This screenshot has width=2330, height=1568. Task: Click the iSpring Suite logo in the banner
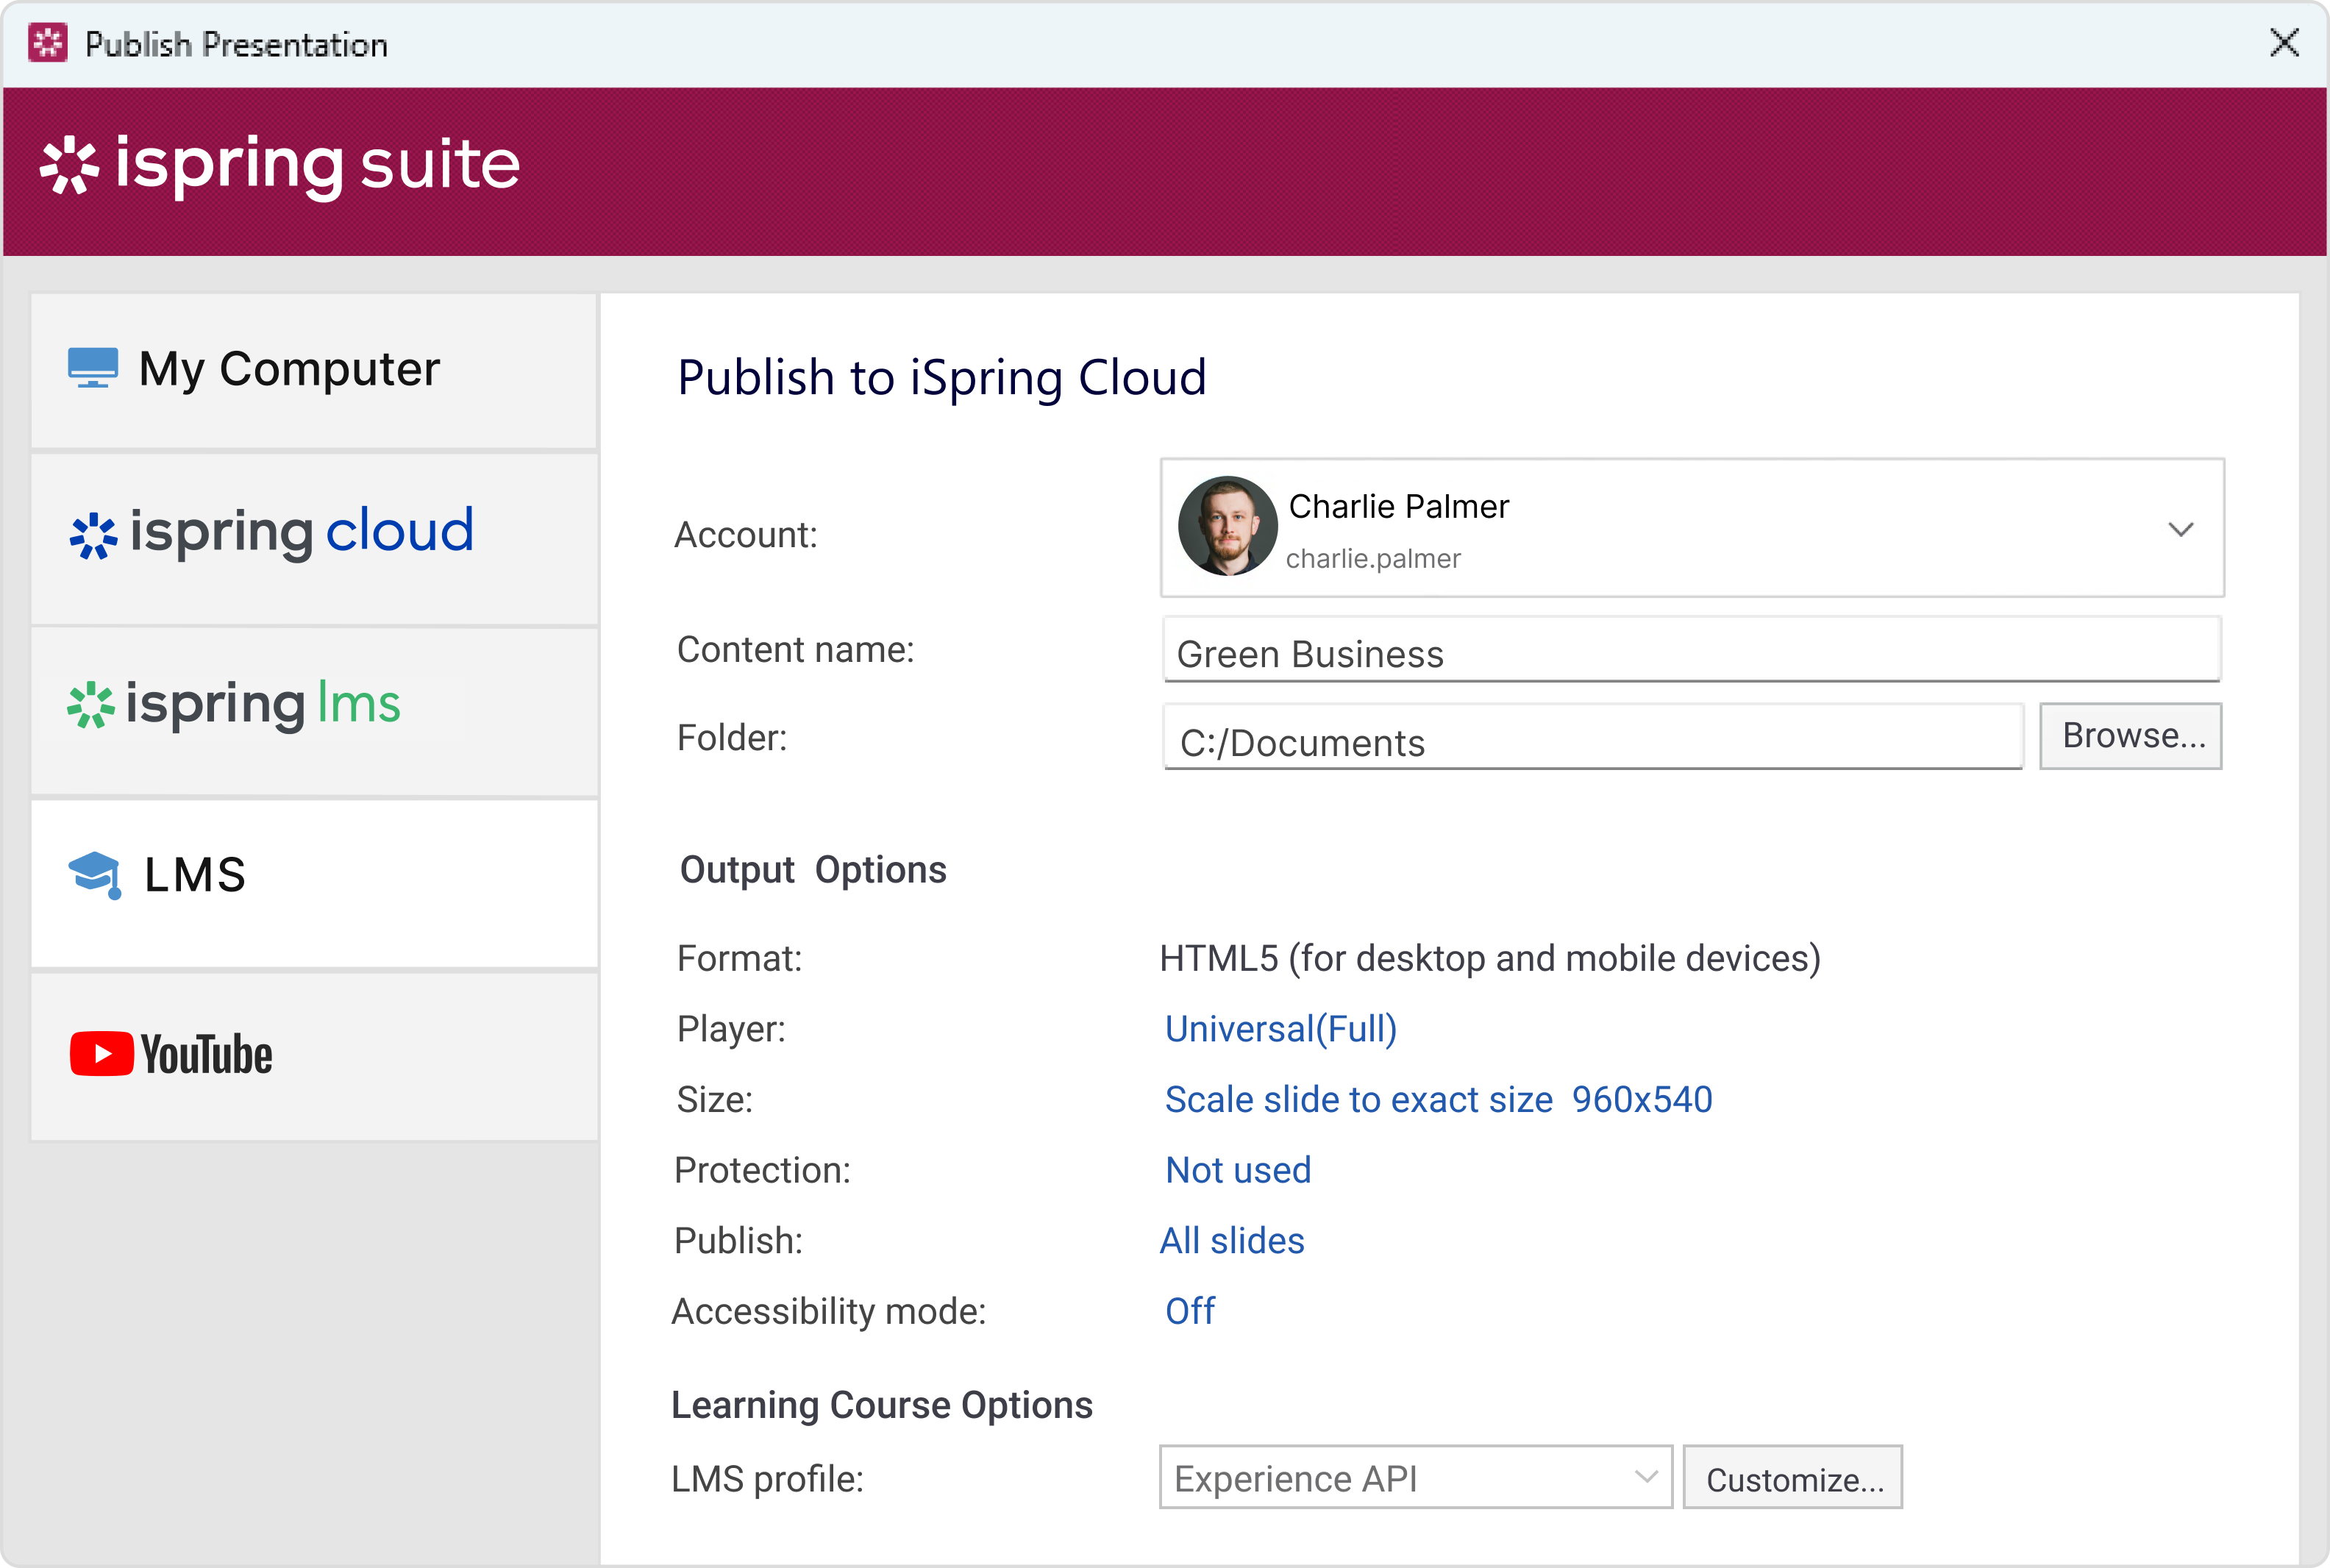coord(280,165)
